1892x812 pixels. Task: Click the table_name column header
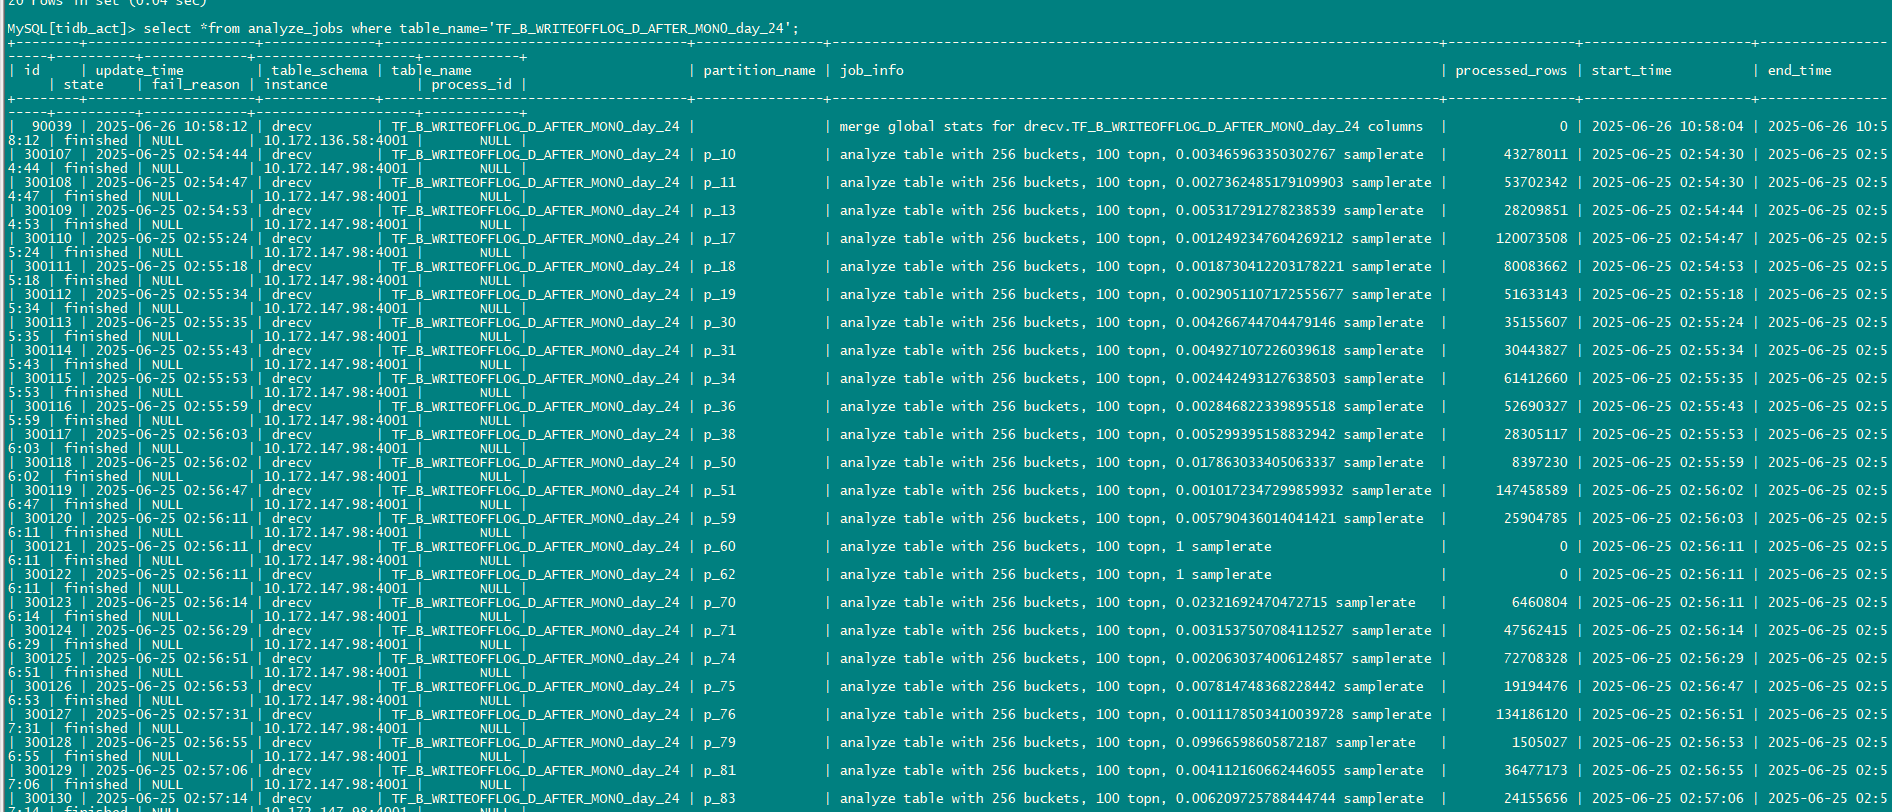click(431, 70)
